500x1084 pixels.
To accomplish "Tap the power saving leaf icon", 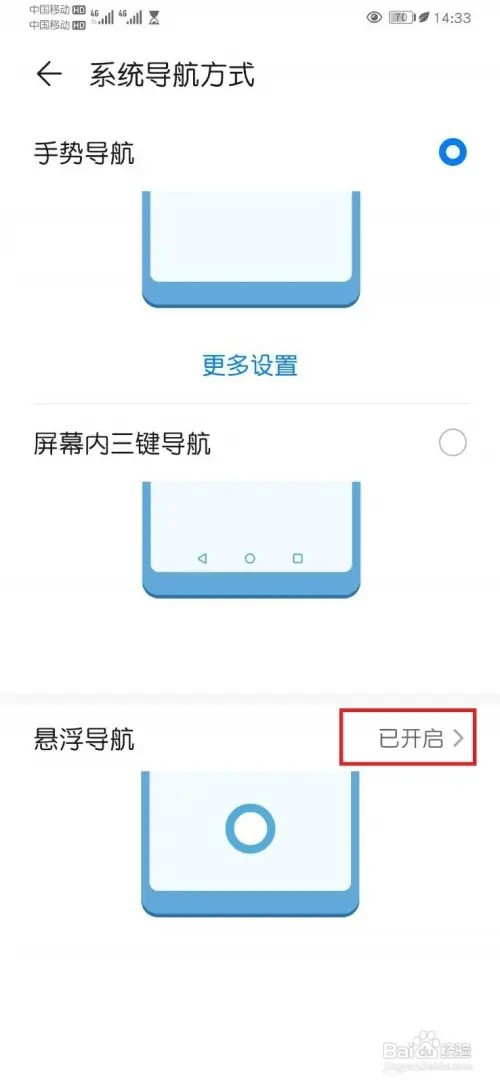I will 421,17.
